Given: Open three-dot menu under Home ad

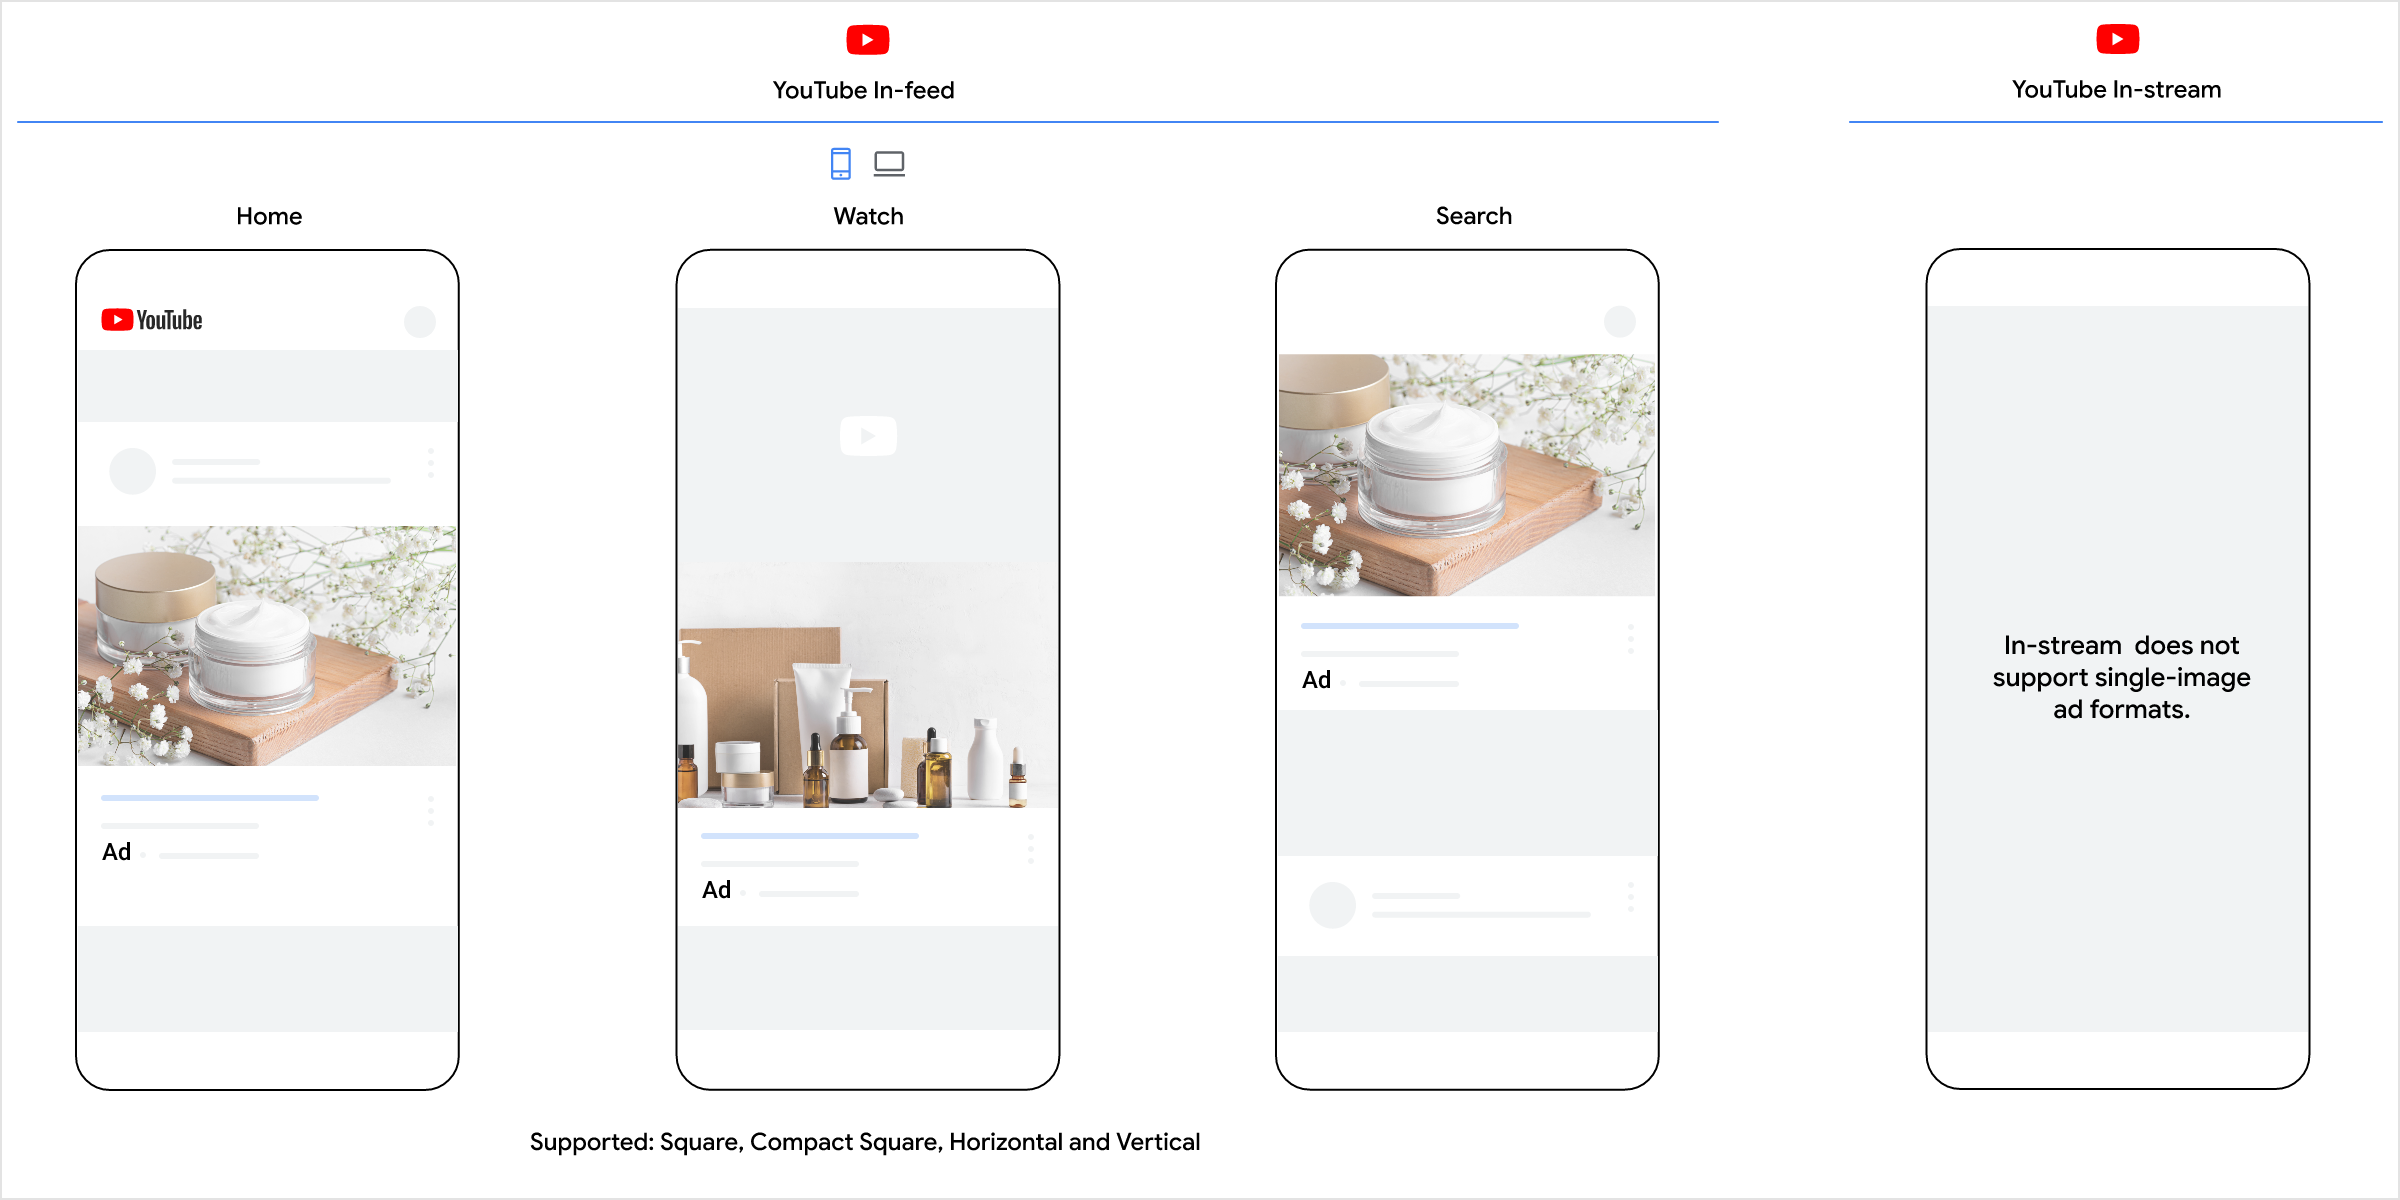Looking at the screenshot, I should click(x=431, y=810).
